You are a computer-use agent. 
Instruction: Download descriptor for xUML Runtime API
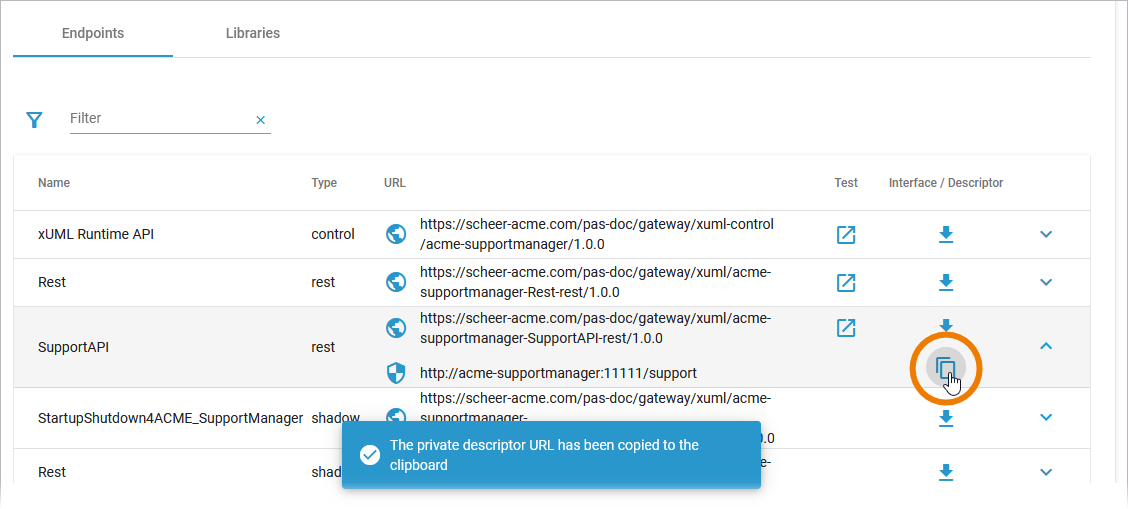pos(946,234)
